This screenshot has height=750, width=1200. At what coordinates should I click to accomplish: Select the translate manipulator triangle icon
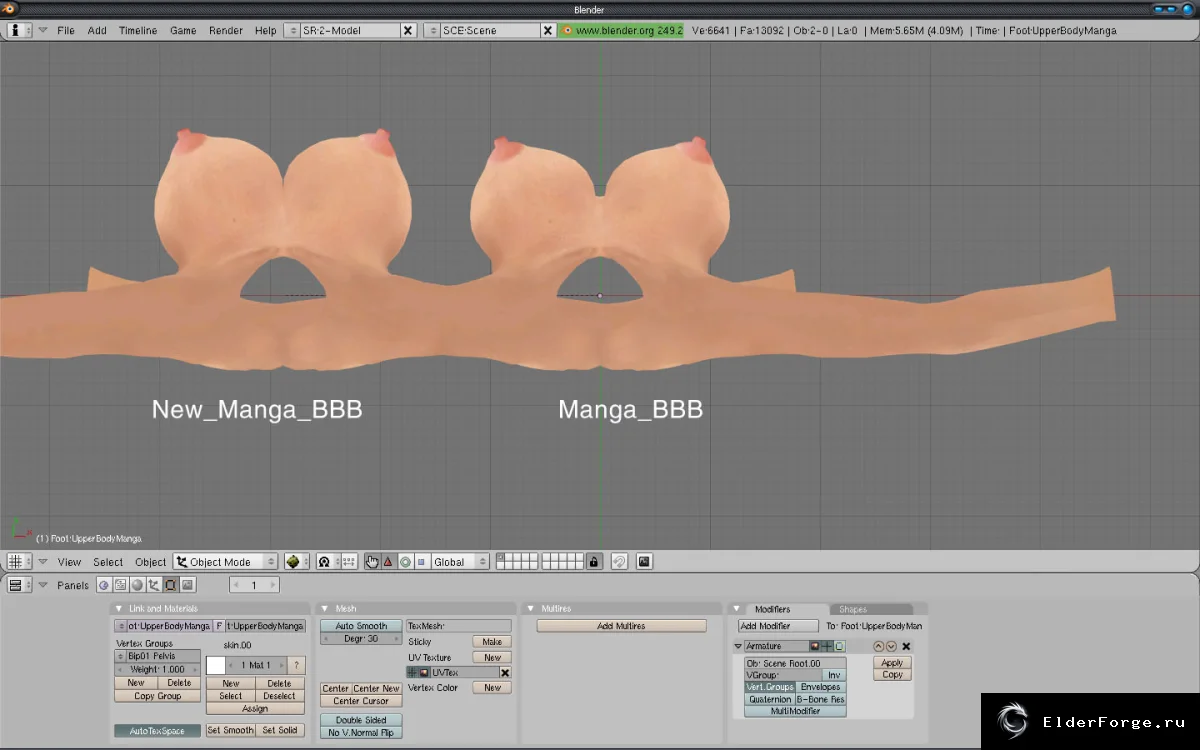click(389, 562)
